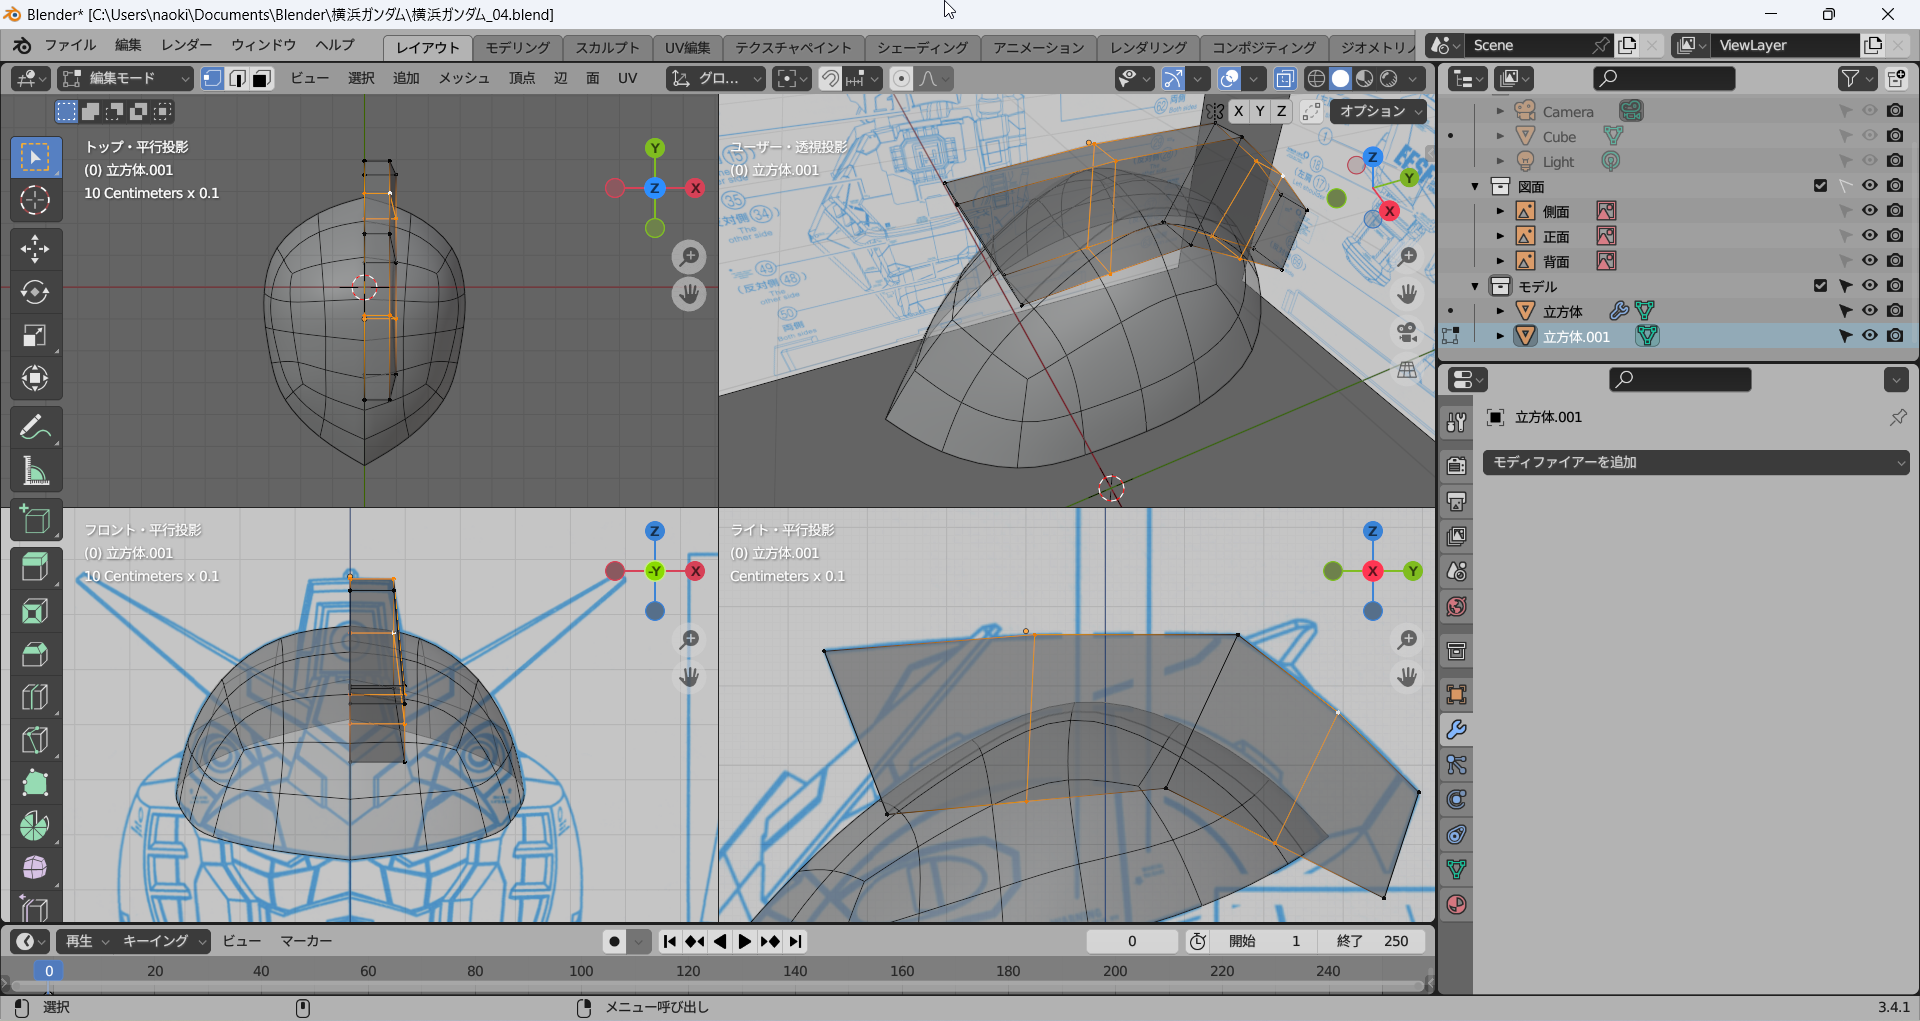Collapse the モデル collection
Viewport: 1920px width, 1021px height.
[x=1475, y=287]
